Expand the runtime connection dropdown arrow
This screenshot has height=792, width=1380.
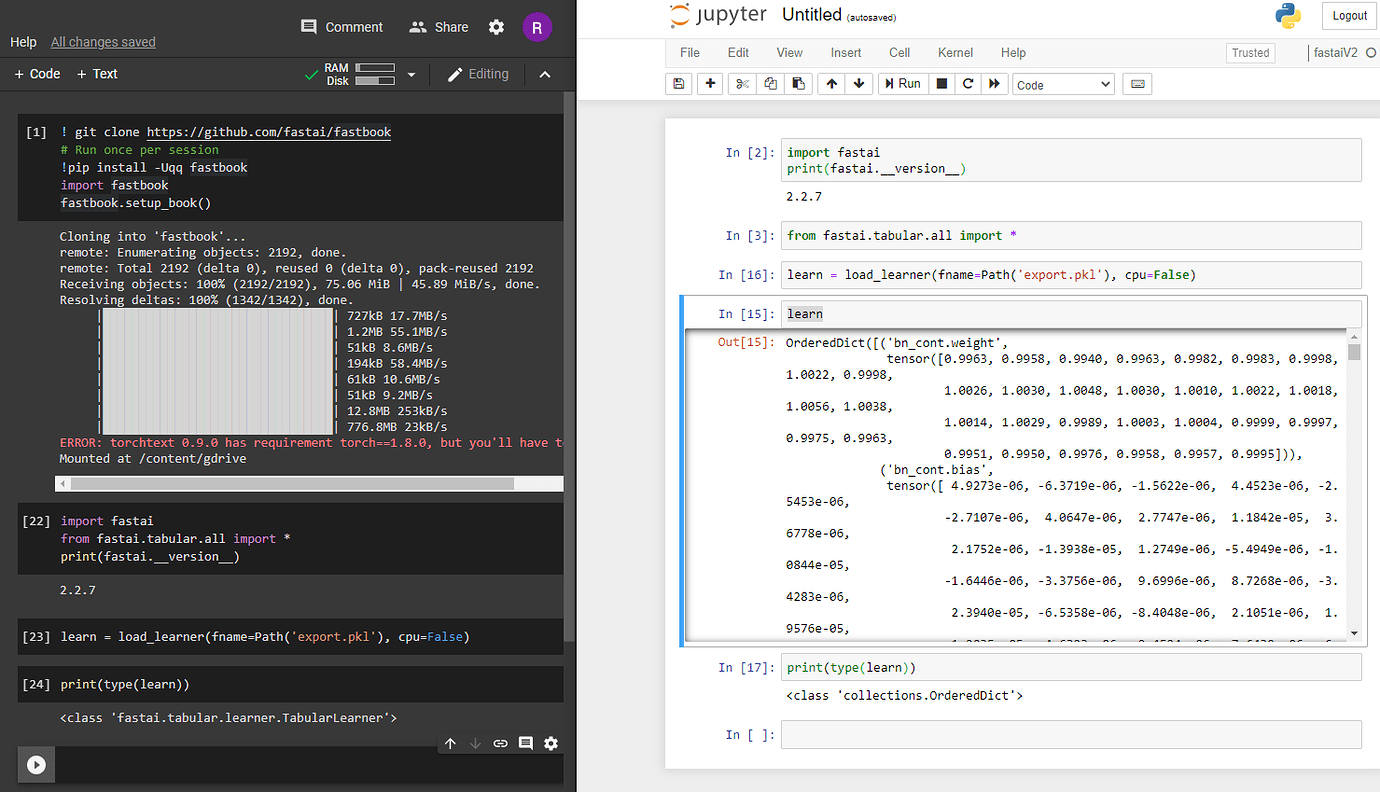[411, 75]
